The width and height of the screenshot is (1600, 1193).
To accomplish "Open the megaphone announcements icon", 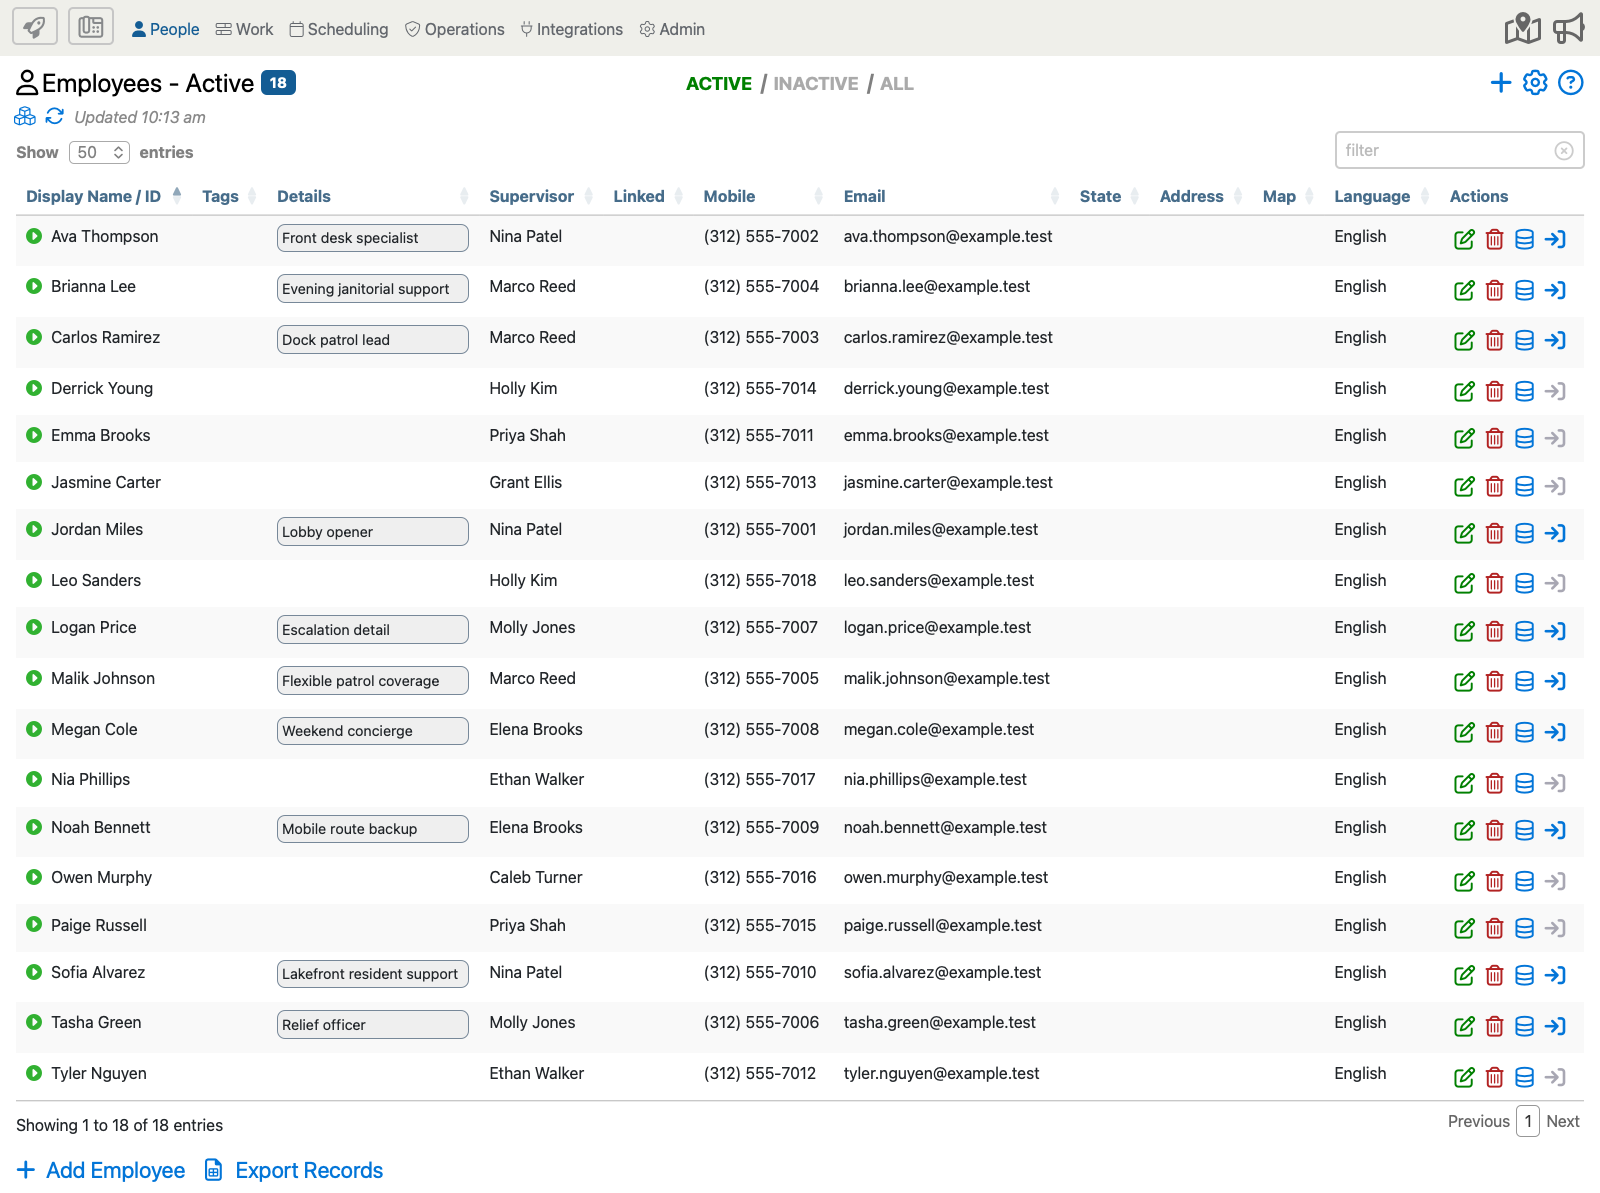I will click(x=1569, y=28).
